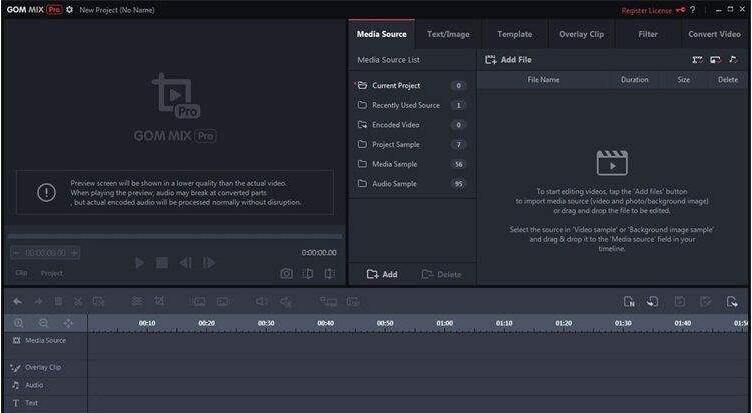Click the Add File button

pos(508,59)
